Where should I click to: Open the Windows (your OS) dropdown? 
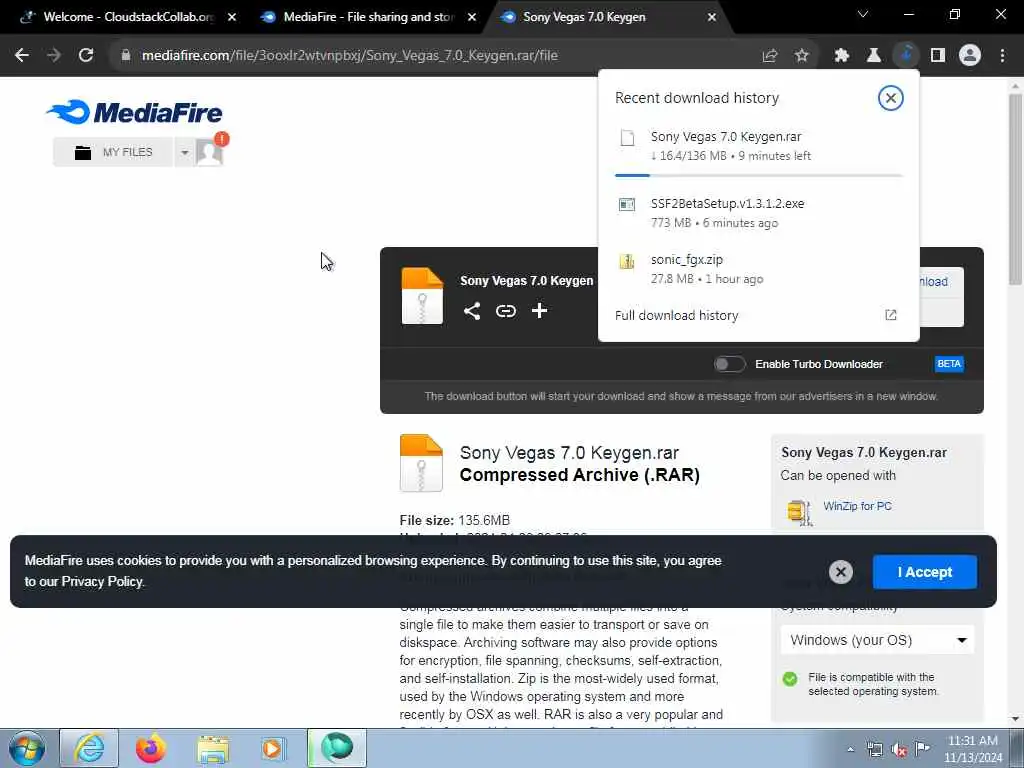pos(877,640)
